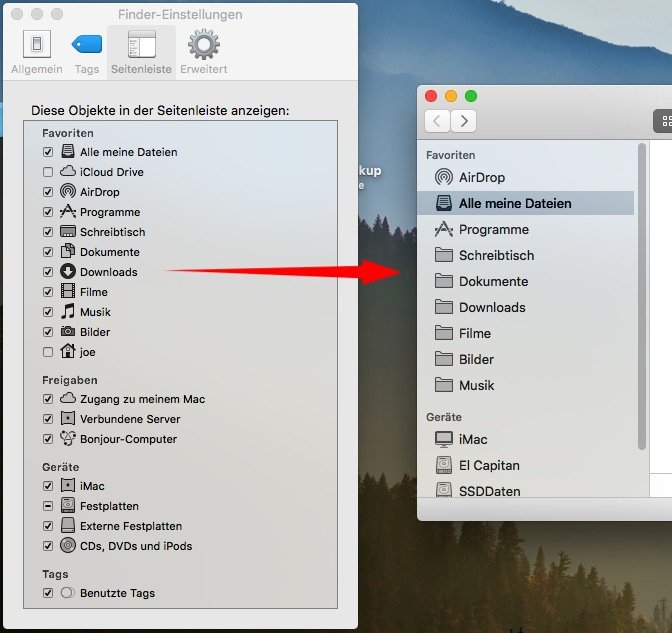The height and width of the screenshot is (633, 672).
Task: Switch to the Tags preferences tab
Action: coord(87,52)
